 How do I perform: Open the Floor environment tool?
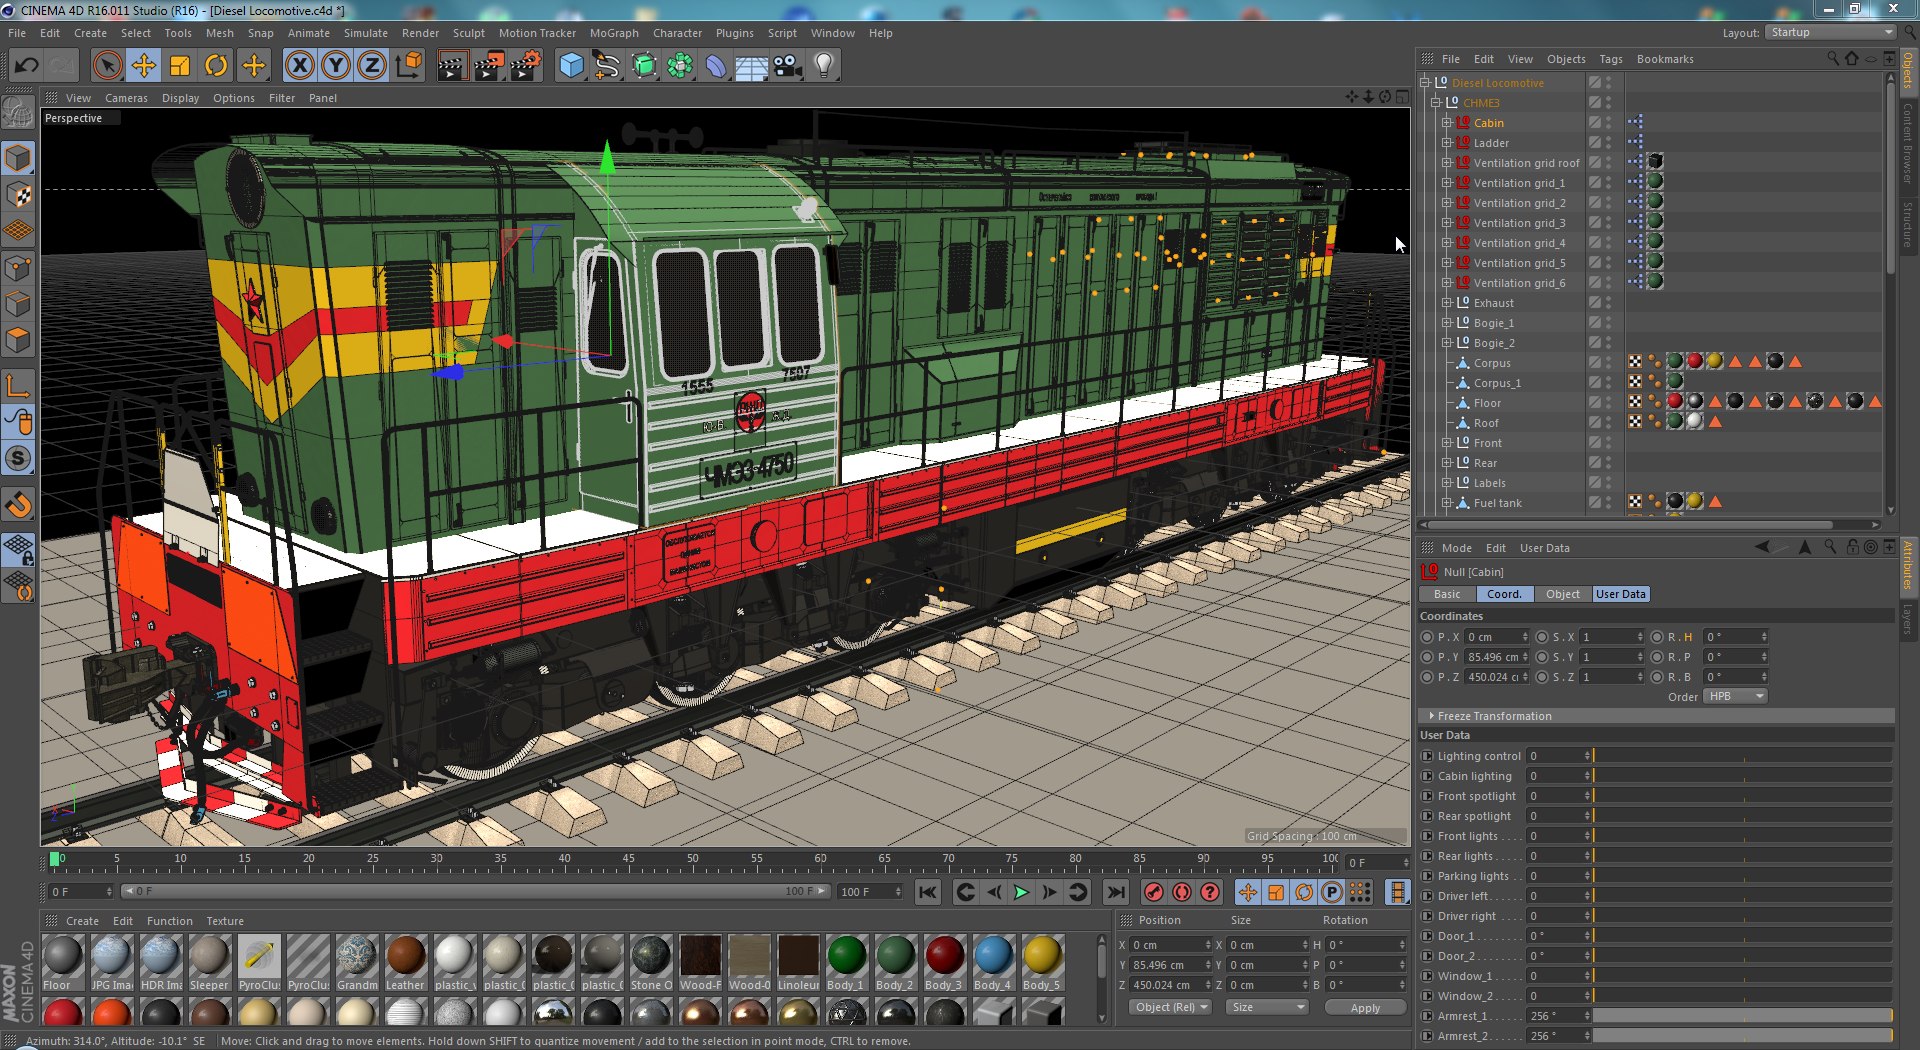pyautogui.click(x=751, y=66)
